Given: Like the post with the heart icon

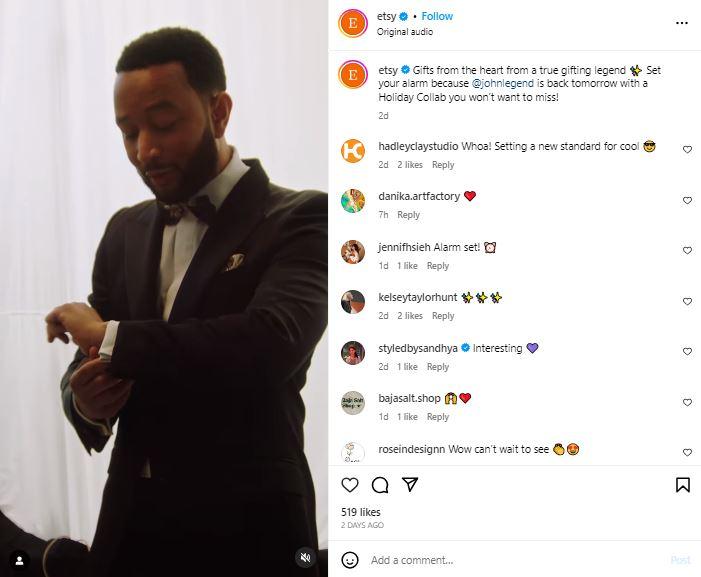Looking at the screenshot, I should (350, 485).
